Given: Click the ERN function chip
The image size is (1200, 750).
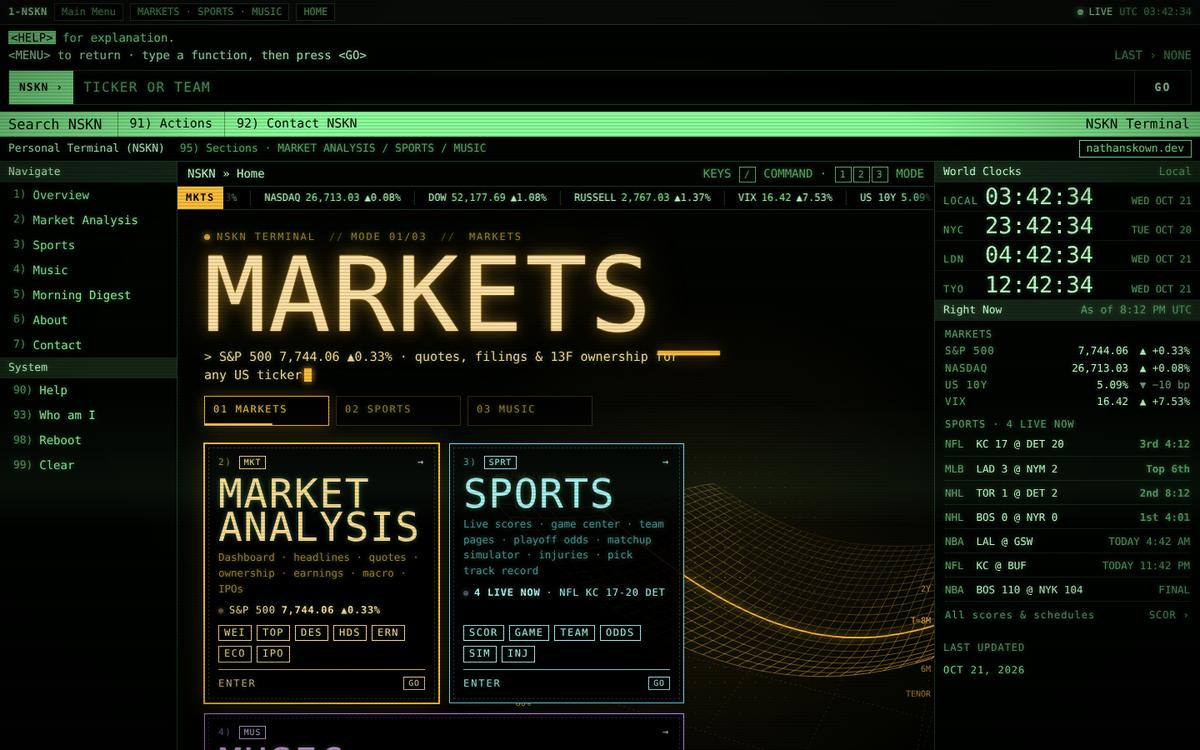Looking at the screenshot, I should pyautogui.click(x=388, y=632).
